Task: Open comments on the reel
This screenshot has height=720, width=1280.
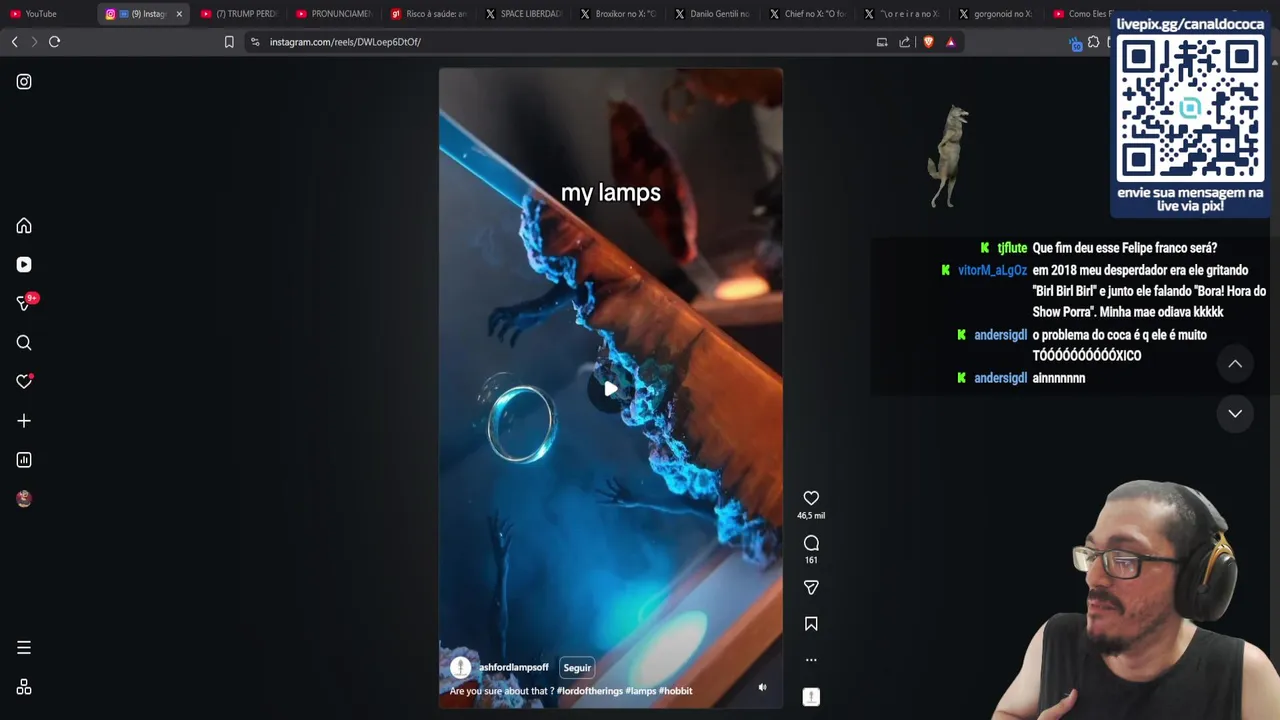Action: coord(811,543)
